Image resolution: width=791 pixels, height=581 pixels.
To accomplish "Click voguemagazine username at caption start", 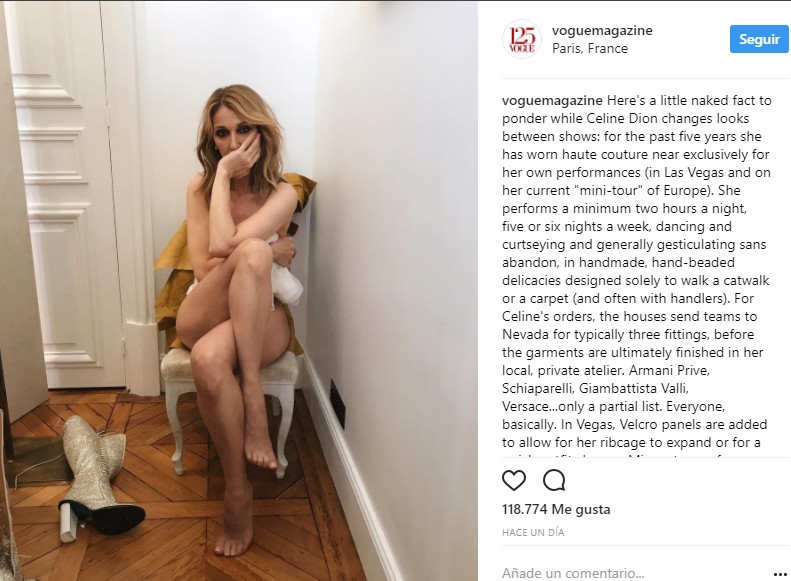I will pyautogui.click(x=552, y=100).
